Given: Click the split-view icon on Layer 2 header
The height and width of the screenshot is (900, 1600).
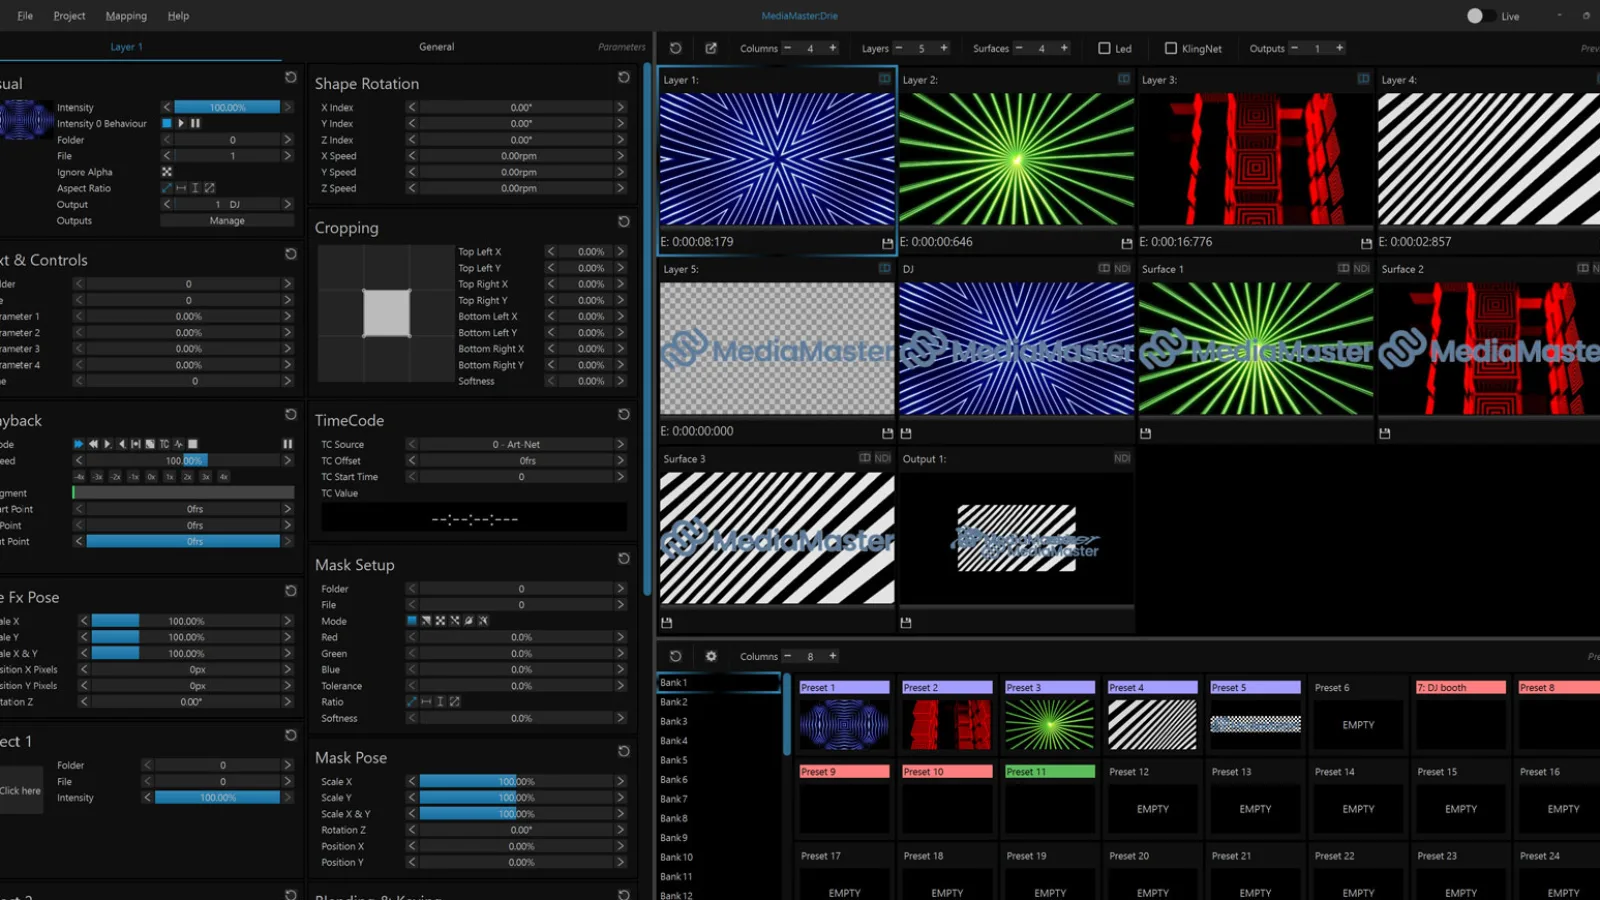Looking at the screenshot, I should pyautogui.click(x=1124, y=78).
